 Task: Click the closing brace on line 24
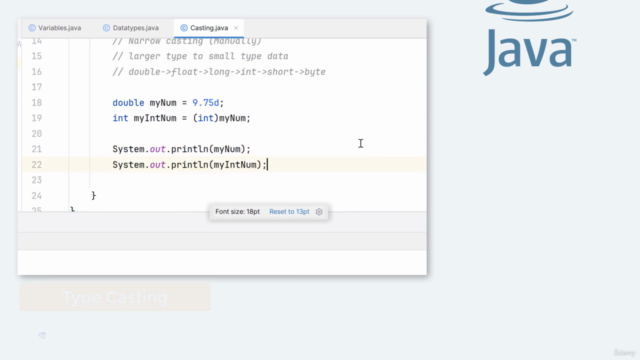(93, 196)
